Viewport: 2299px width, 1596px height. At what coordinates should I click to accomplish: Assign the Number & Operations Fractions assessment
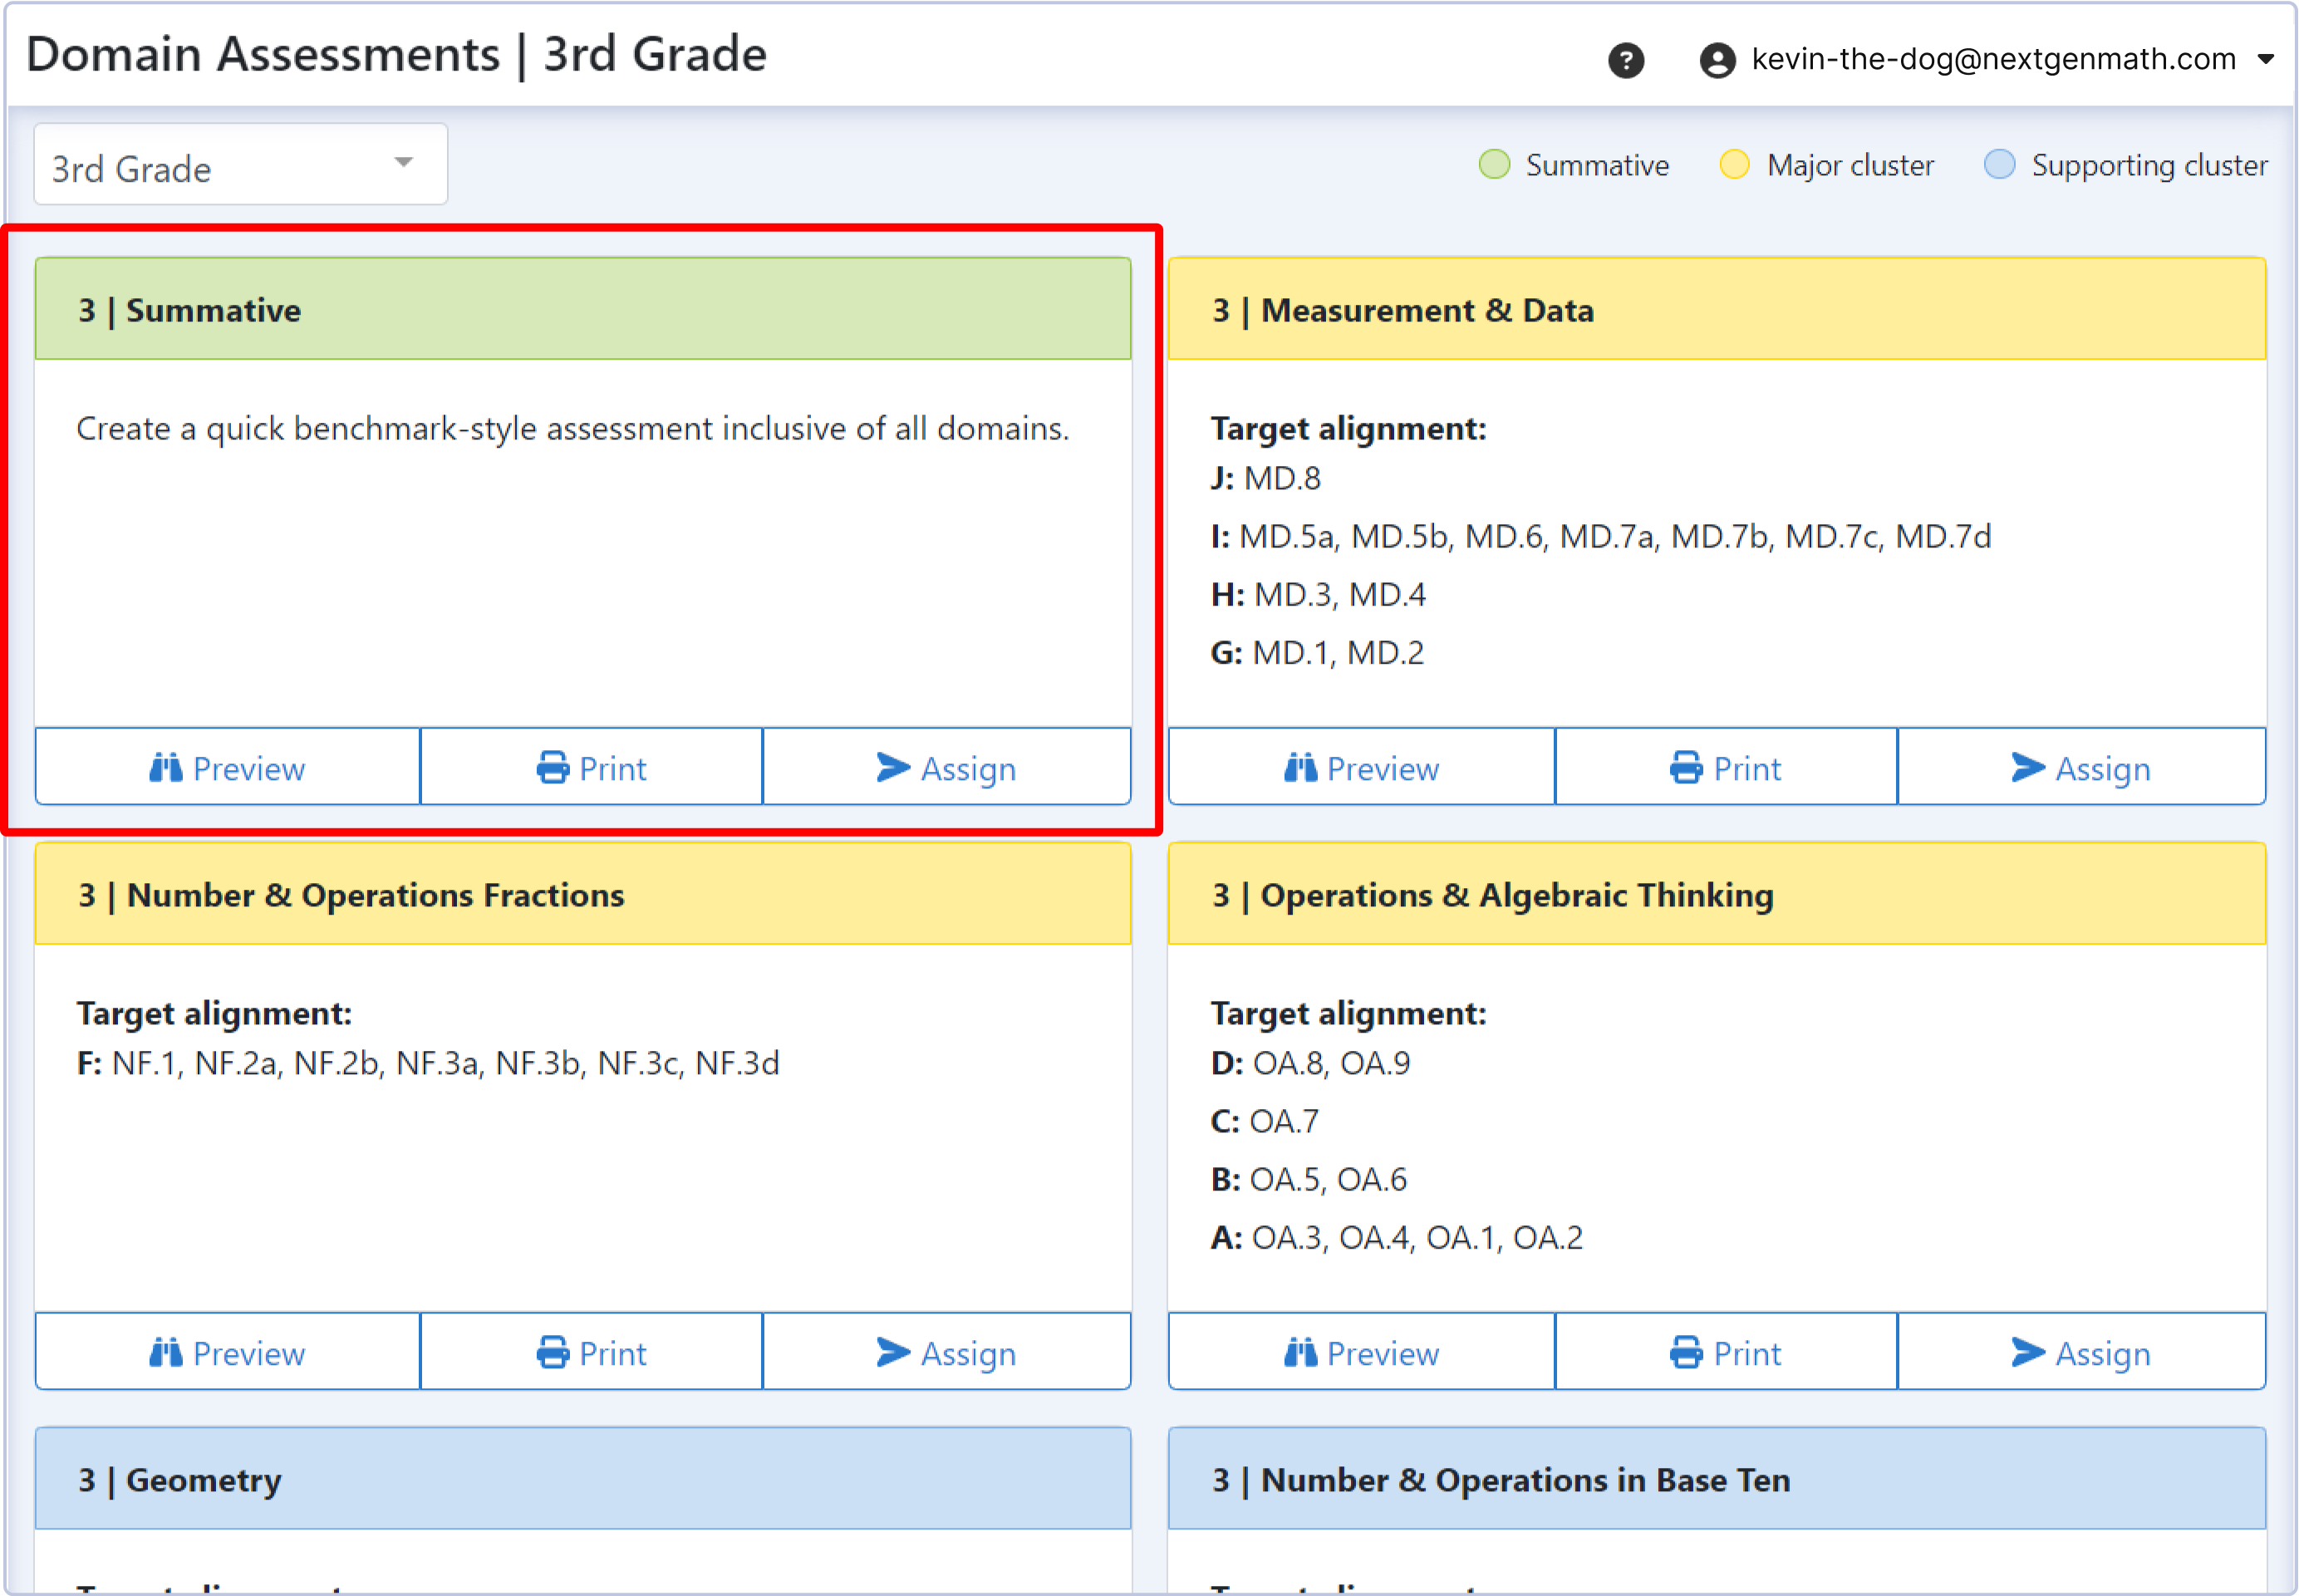coord(946,1352)
